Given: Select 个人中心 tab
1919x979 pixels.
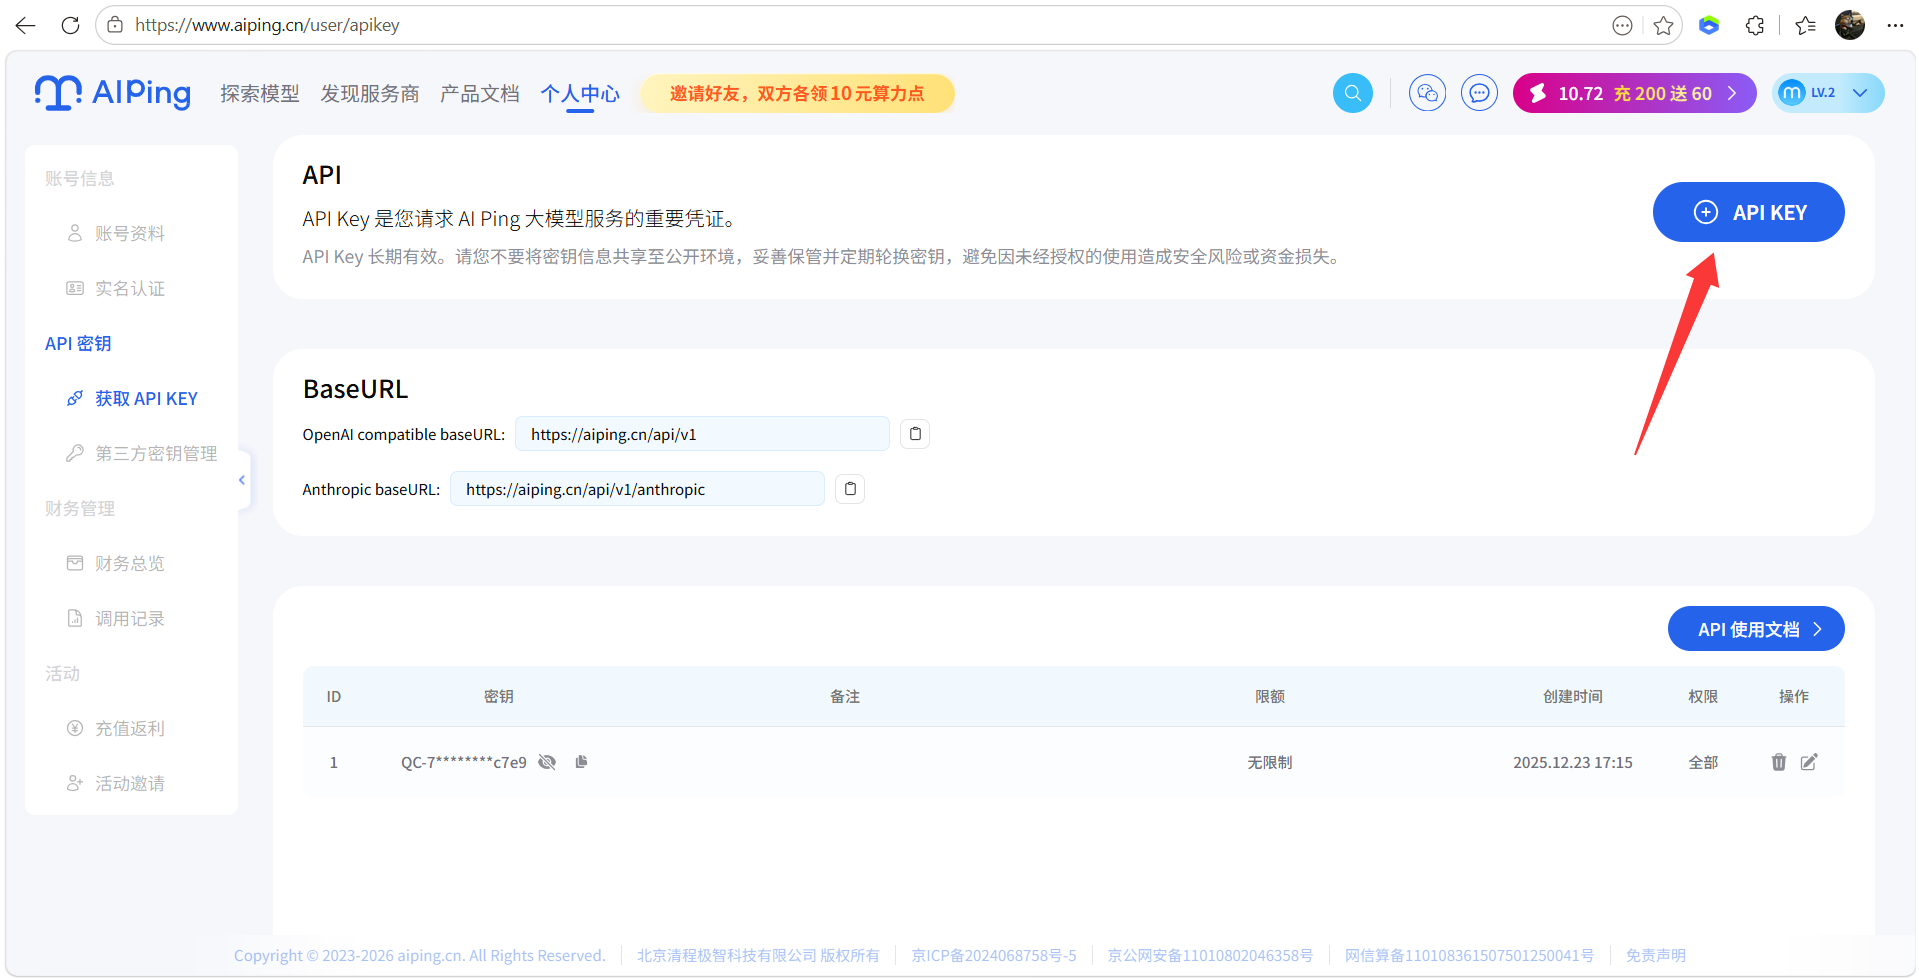Looking at the screenshot, I should [x=580, y=94].
